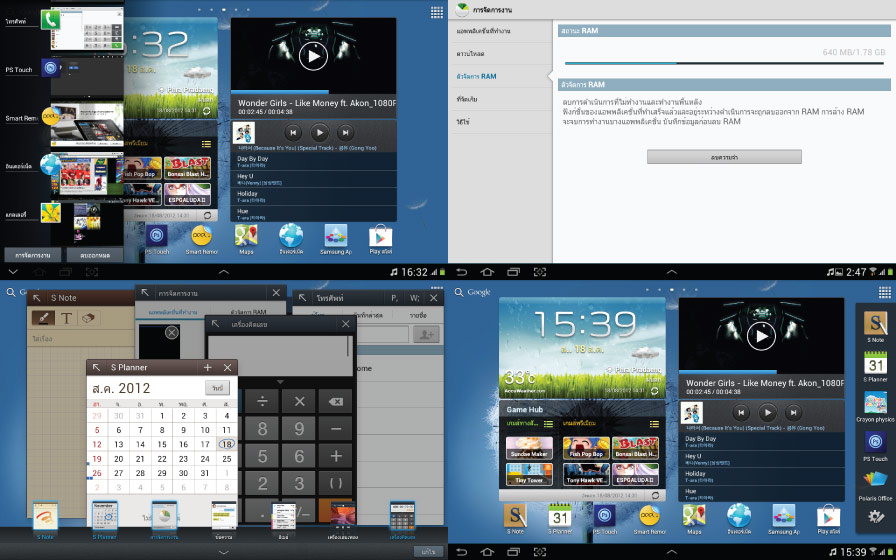Tap the edit button beside the mini-apps tray

tap(428, 552)
